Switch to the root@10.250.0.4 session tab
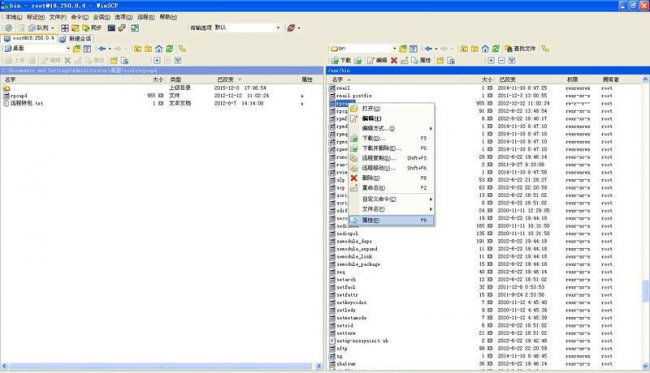 click(29, 38)
